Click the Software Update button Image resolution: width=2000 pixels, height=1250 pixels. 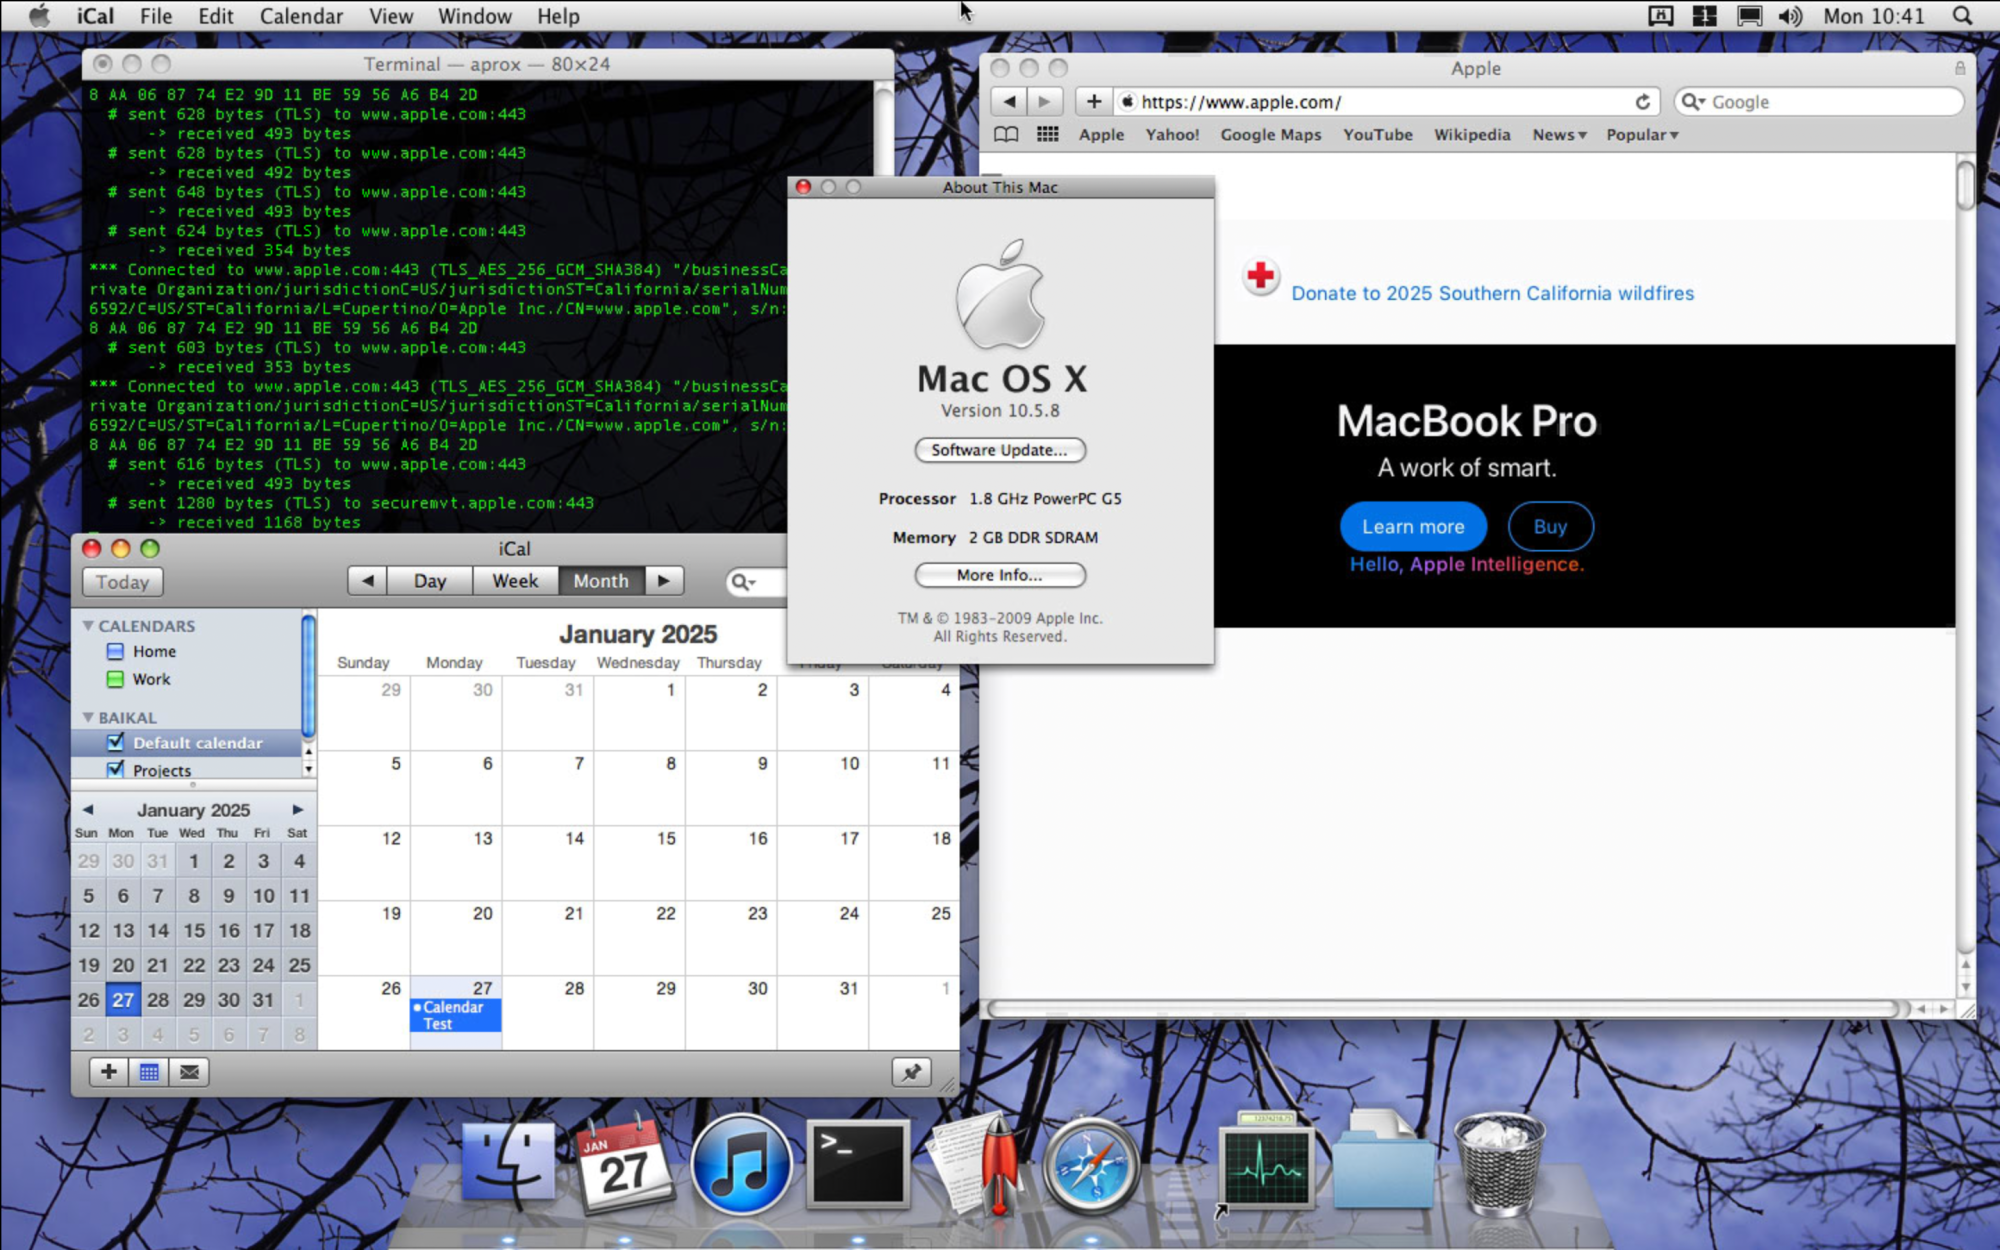tap(999, 450)
